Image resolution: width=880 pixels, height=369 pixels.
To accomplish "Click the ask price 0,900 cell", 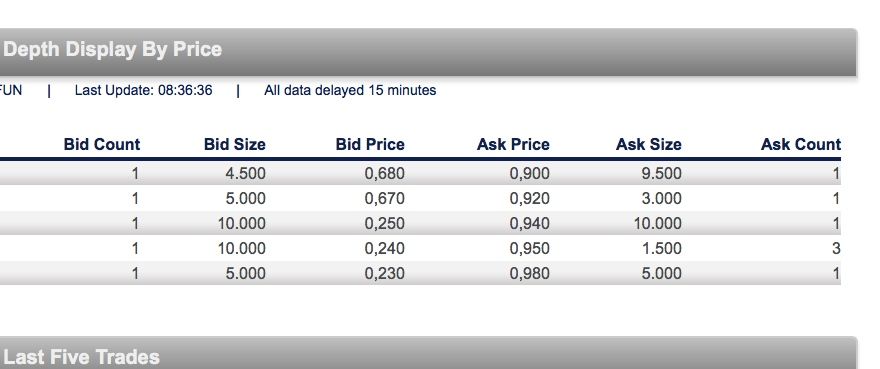I will (x=529, y=174).
